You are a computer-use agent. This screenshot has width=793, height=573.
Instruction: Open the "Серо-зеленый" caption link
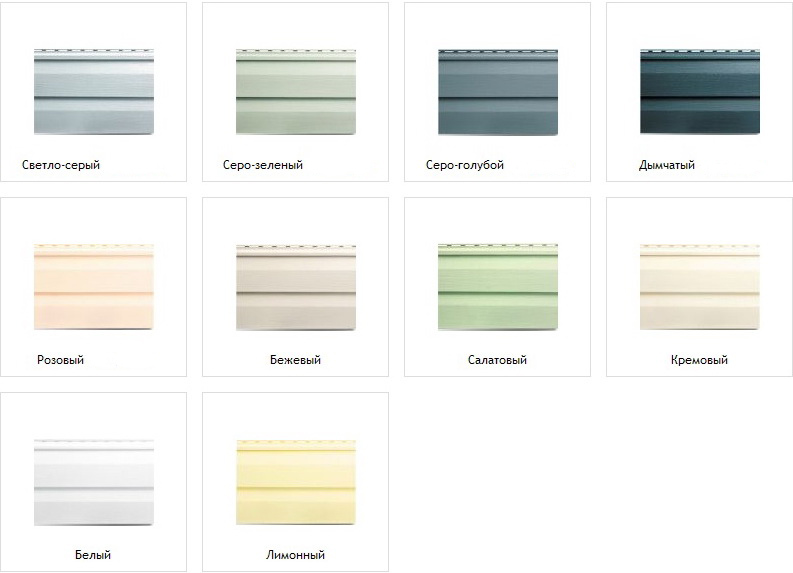(x=264, y=165)
